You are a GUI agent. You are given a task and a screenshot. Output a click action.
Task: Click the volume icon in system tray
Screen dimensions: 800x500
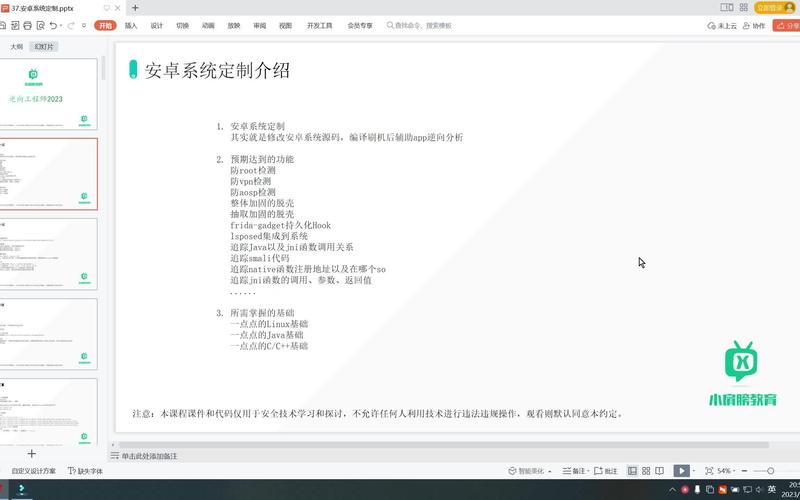pyautogui.click(x=759, y=490)
